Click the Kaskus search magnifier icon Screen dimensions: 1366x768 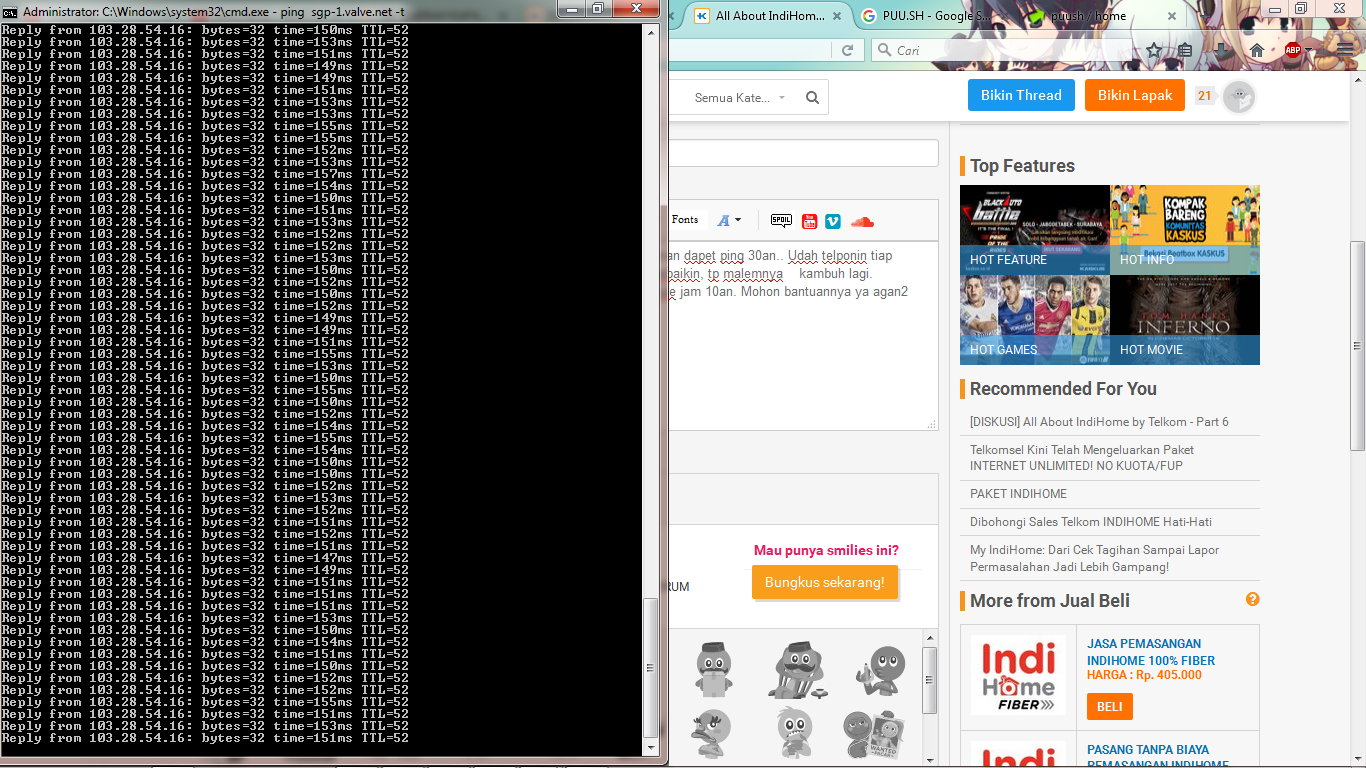point(812,97)
